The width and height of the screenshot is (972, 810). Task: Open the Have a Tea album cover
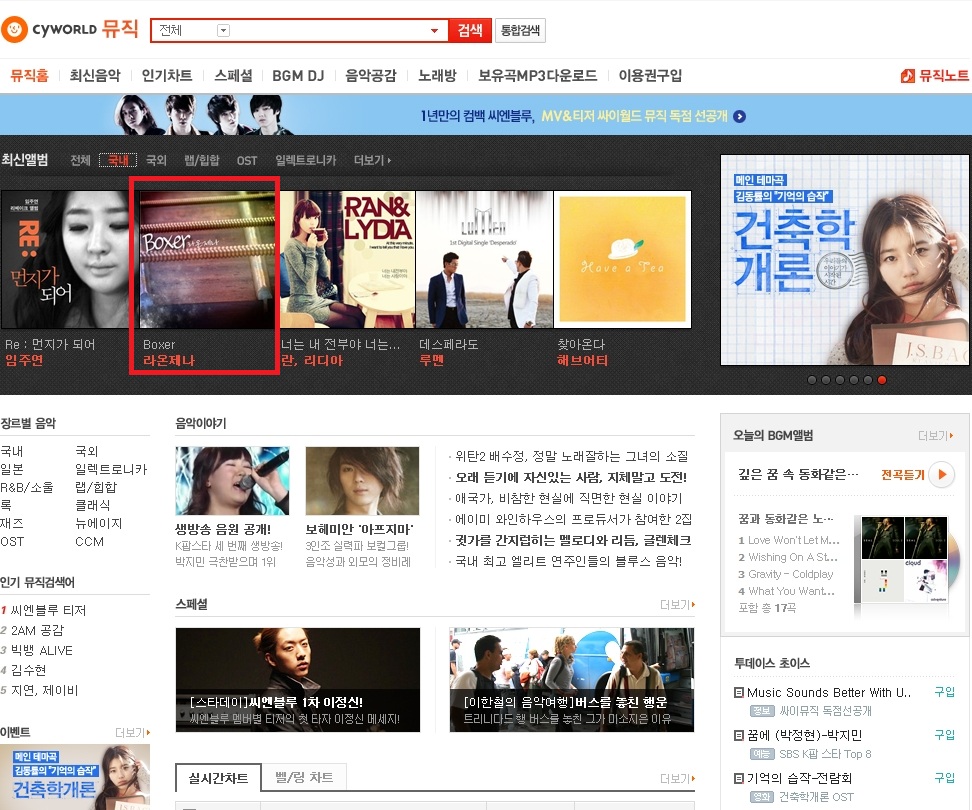click(622, 260)
